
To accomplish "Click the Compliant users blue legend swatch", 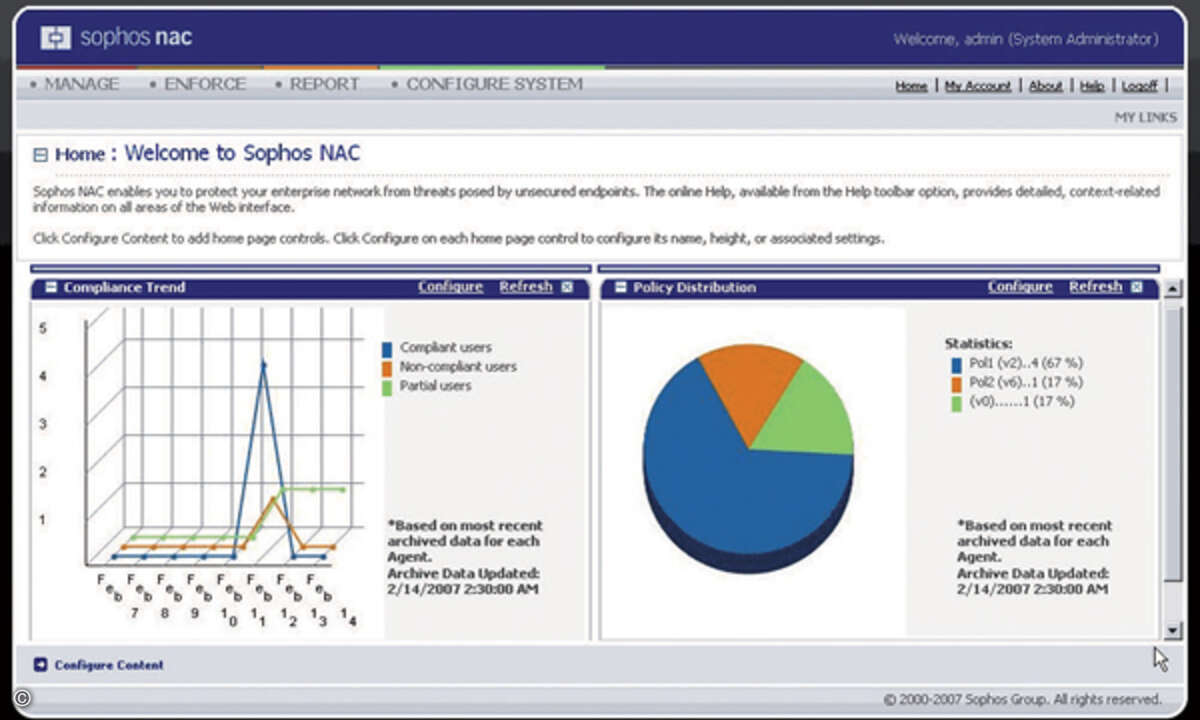I will click(387, 349).
